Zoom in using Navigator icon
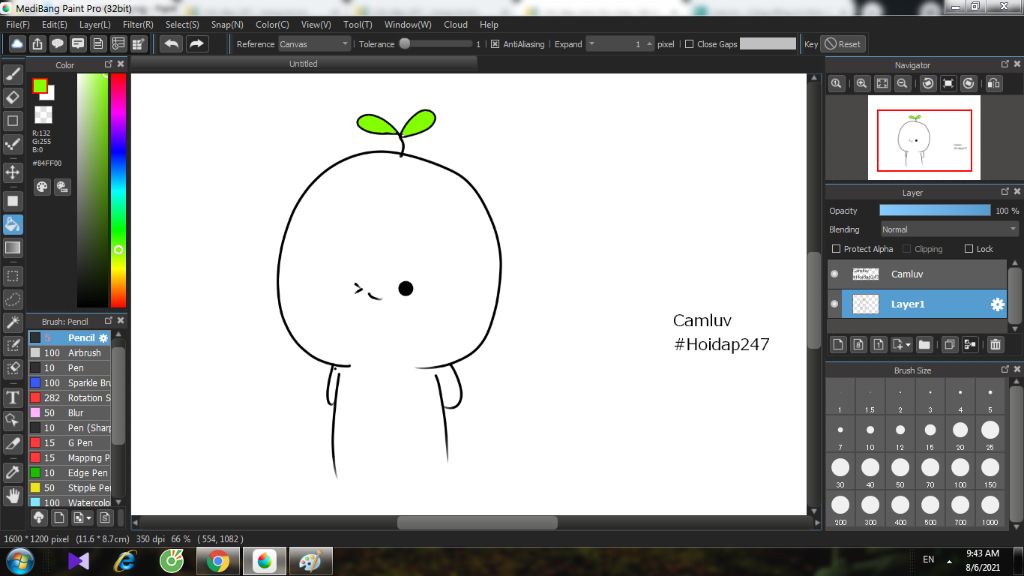The height and width of the screenshot is (576, 1024). pyautogui.click(x=861, y=84)
